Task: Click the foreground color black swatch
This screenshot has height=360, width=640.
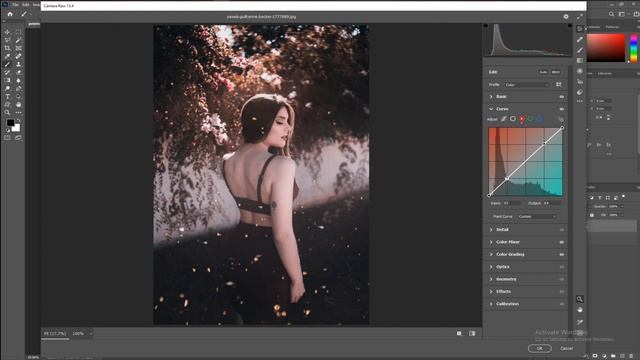Action: (10, 122)
